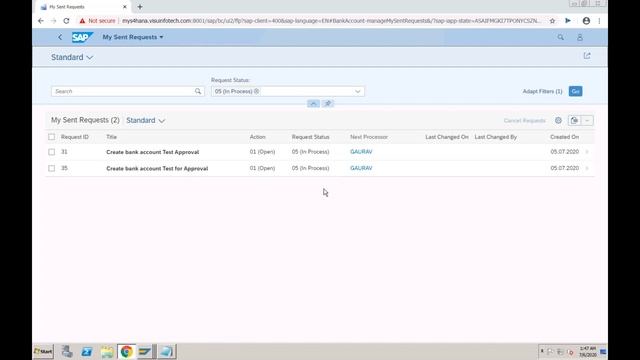Tick the checkbox for request 35
The image size is (640, 360).
pos(51,168)
